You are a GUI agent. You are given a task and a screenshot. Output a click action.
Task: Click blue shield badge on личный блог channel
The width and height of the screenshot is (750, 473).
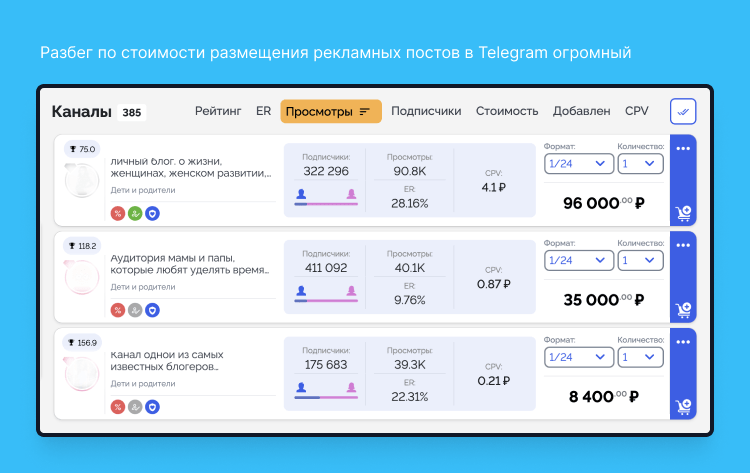(152, 213)
